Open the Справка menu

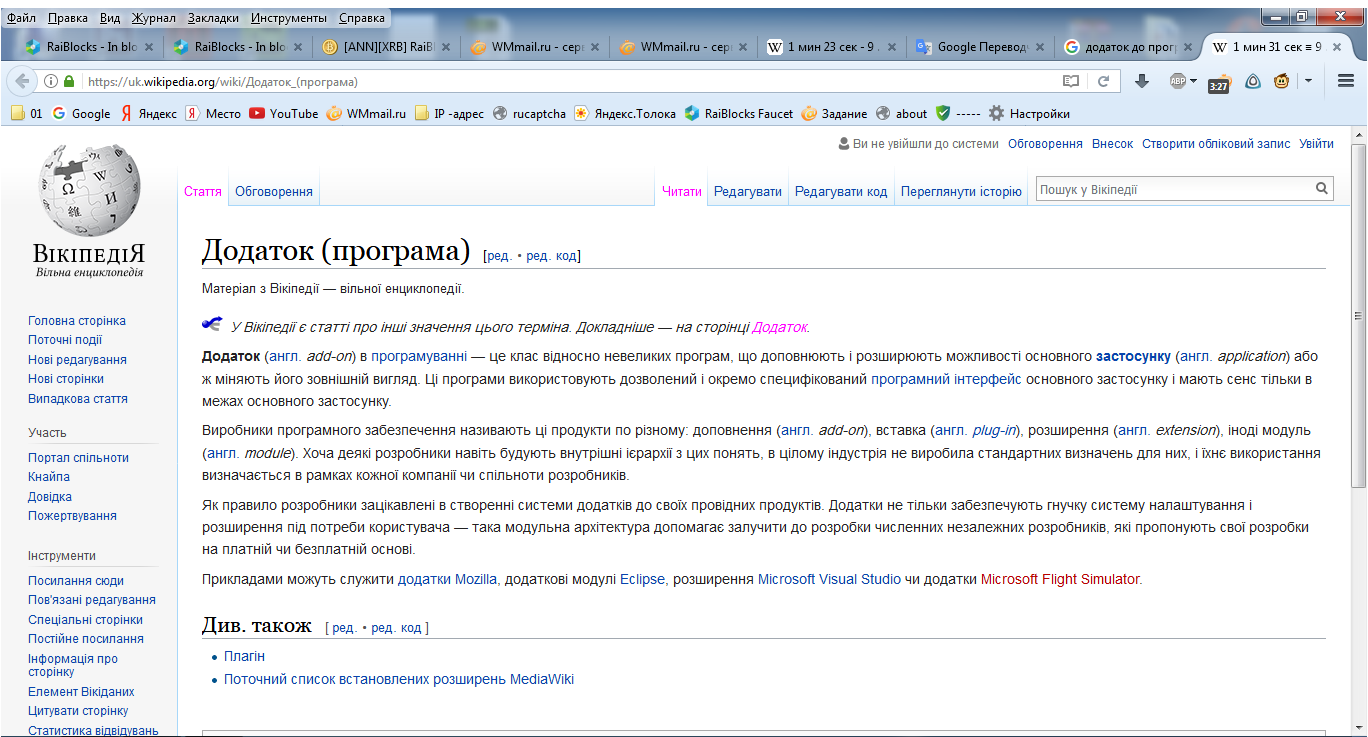pos(361,18)
